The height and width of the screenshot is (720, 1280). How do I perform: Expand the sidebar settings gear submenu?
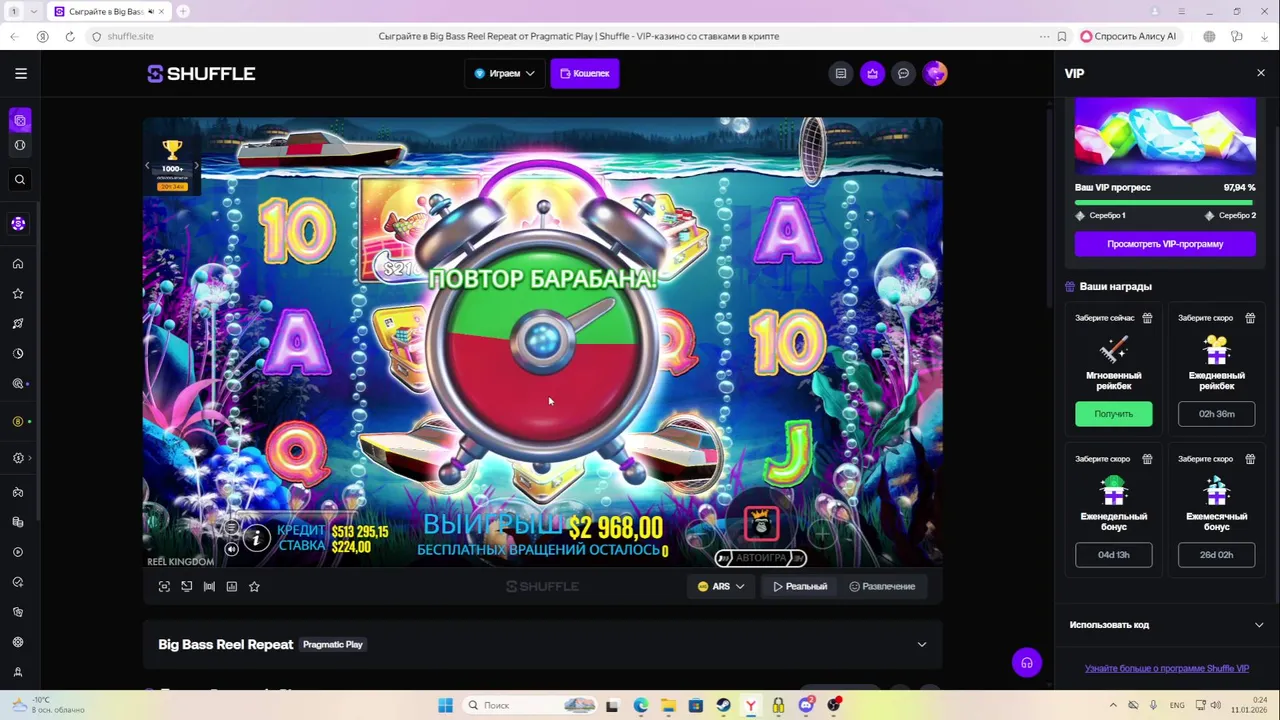(x=20, y=458)
